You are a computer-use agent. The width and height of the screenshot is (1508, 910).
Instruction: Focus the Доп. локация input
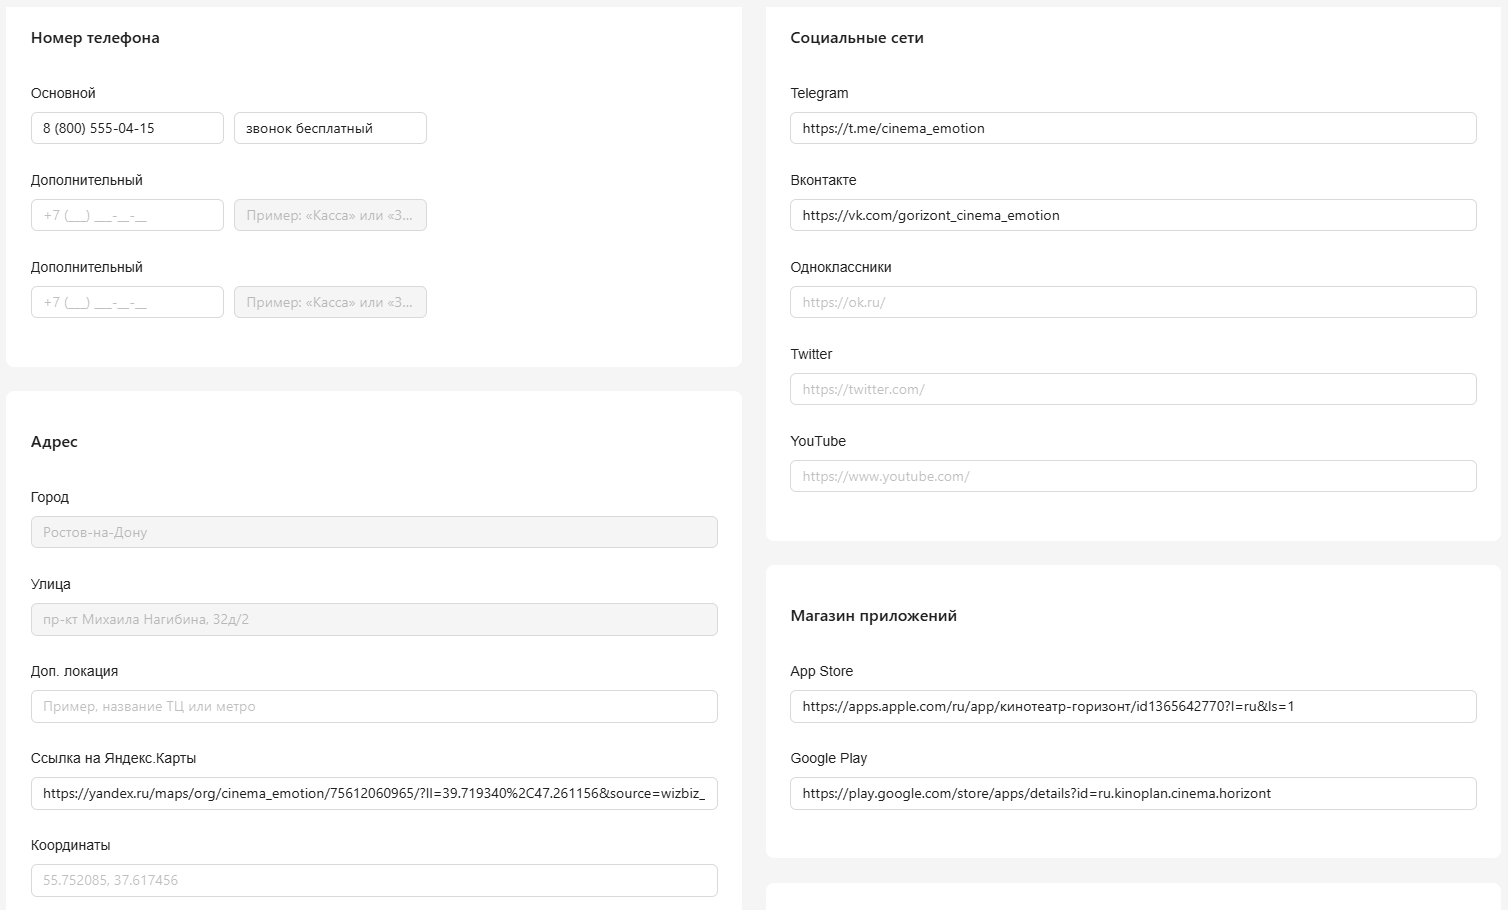coord(374,706)
